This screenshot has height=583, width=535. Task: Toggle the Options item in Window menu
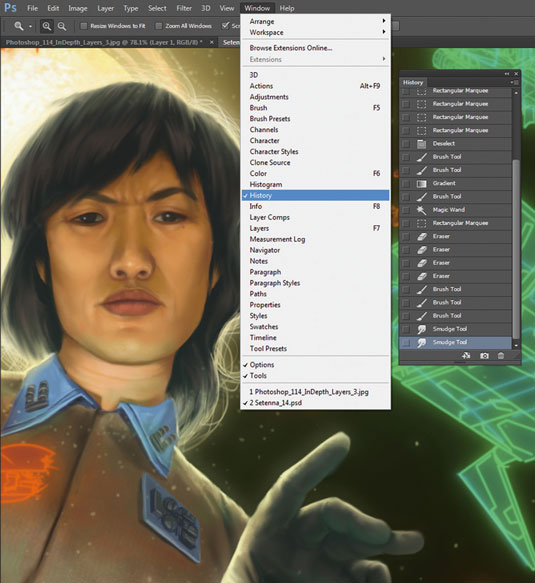[315, 365]
